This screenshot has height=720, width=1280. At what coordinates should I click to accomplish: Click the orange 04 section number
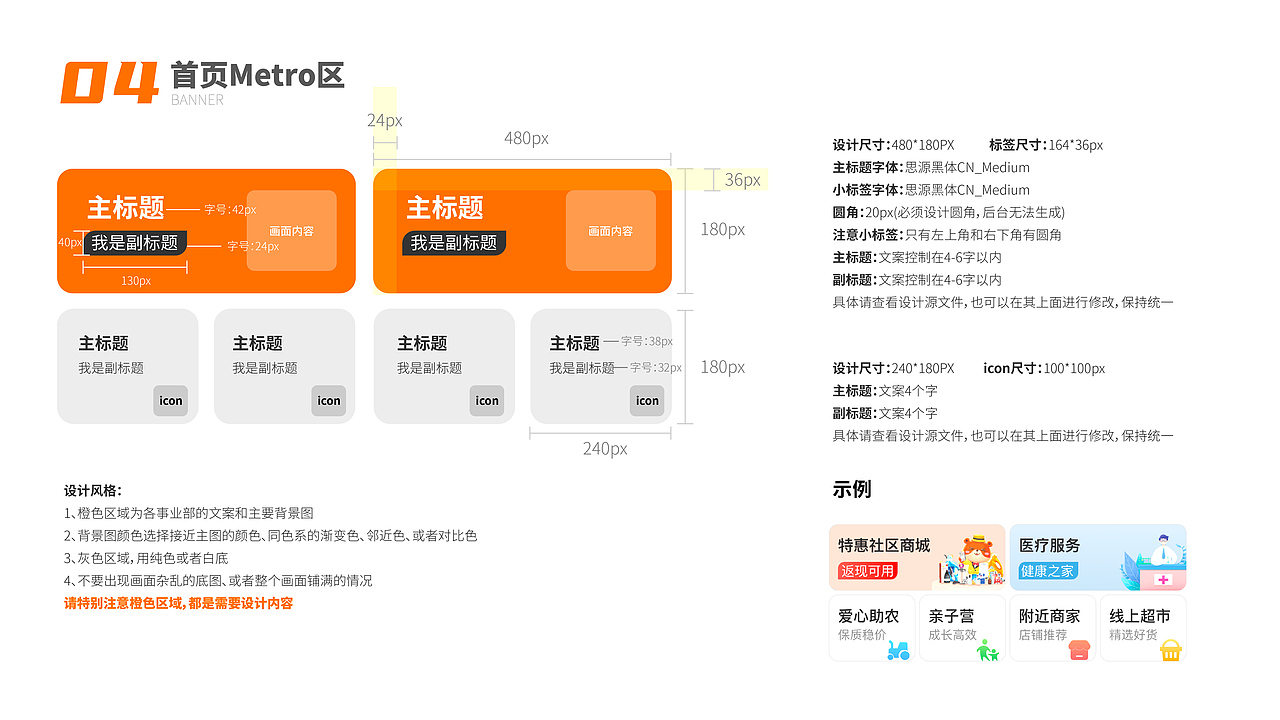click(110, 82)
